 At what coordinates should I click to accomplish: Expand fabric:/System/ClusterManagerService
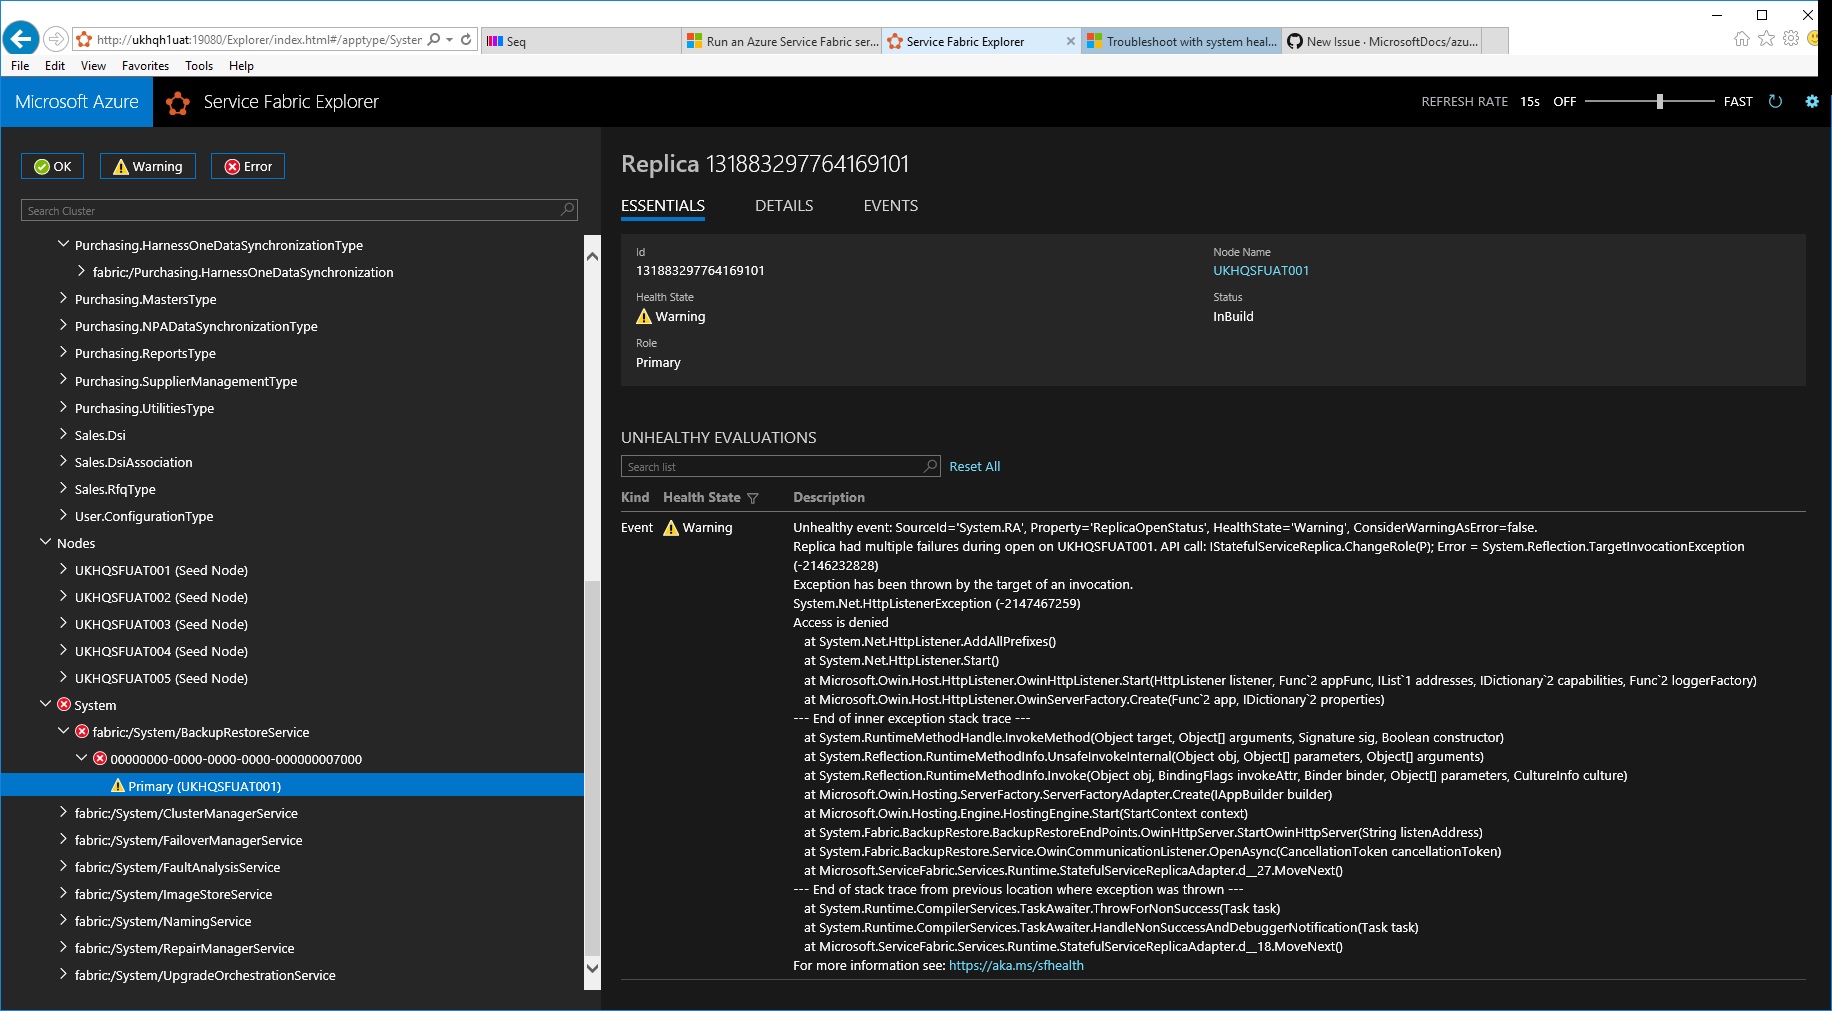64,813
